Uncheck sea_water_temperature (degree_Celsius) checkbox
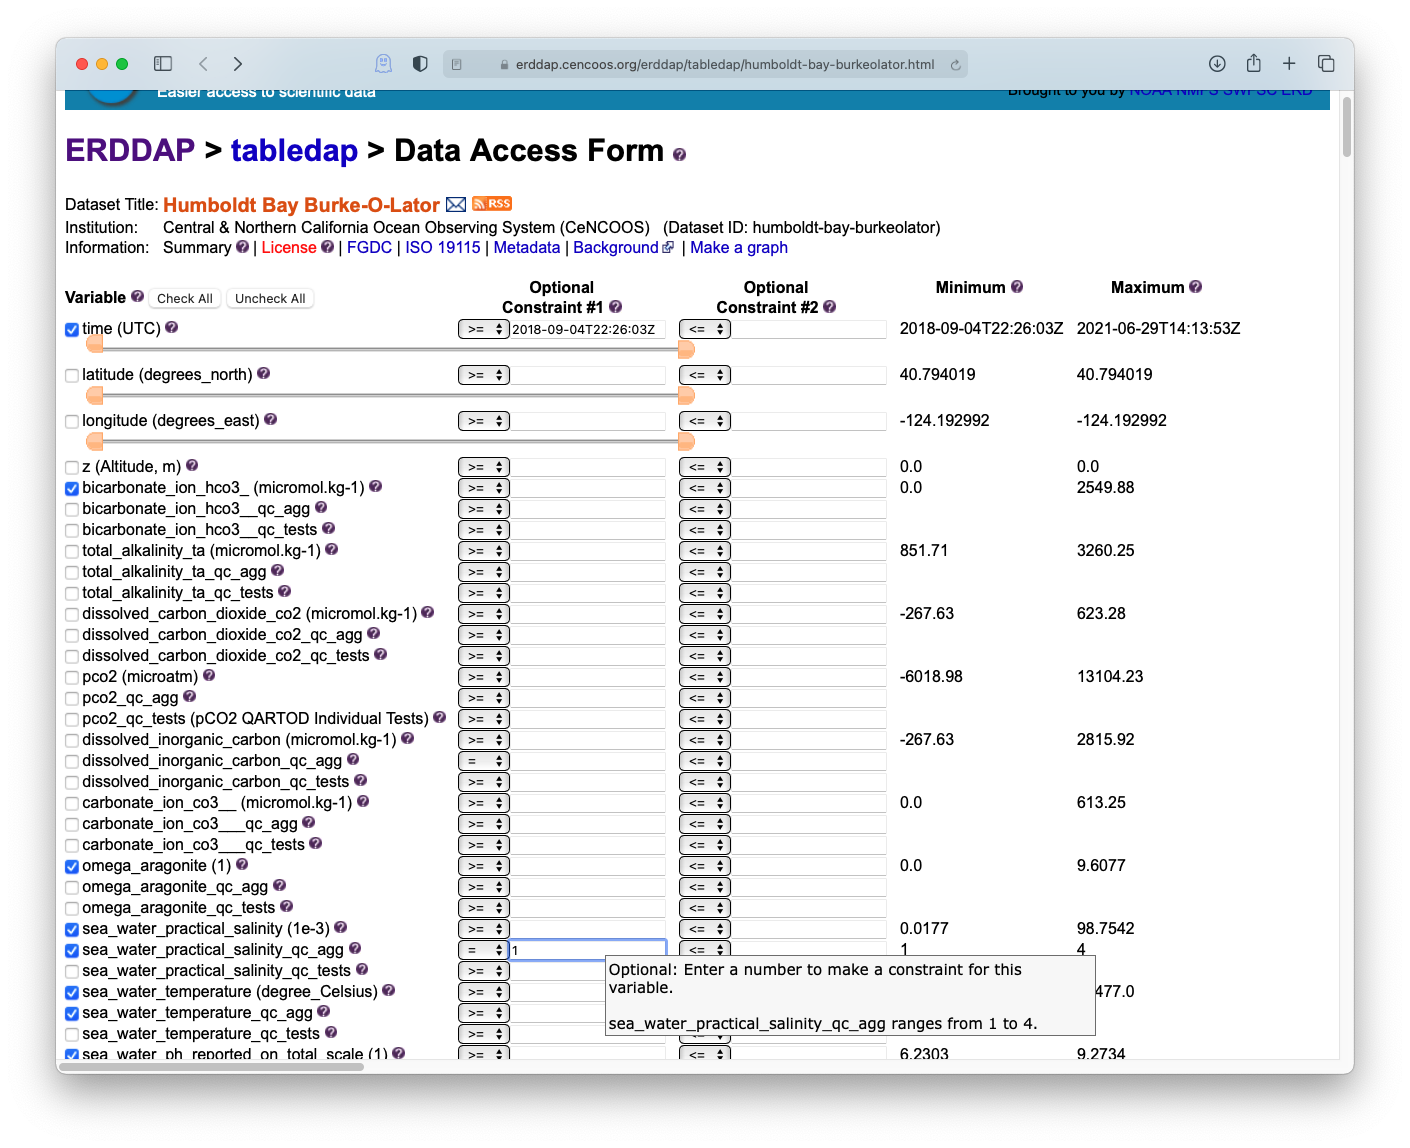Image resolution: width=1410 pixels, height=1148 pixels. [72, 993]
